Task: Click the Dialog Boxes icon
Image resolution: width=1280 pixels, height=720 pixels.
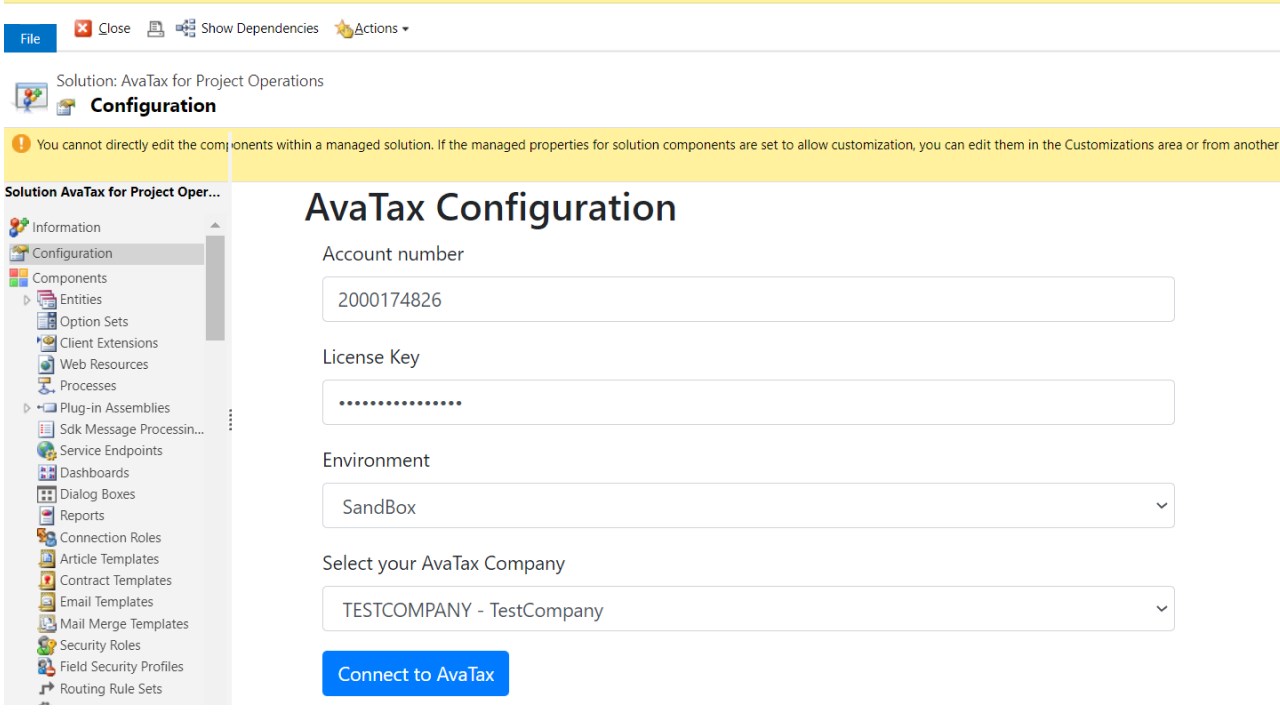Action: (46, 494)
